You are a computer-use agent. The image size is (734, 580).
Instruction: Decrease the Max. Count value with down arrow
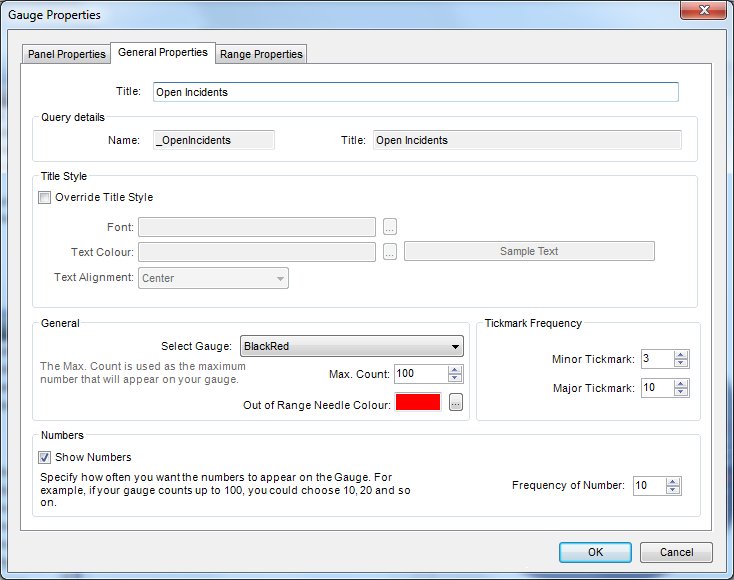click(455, 379)
